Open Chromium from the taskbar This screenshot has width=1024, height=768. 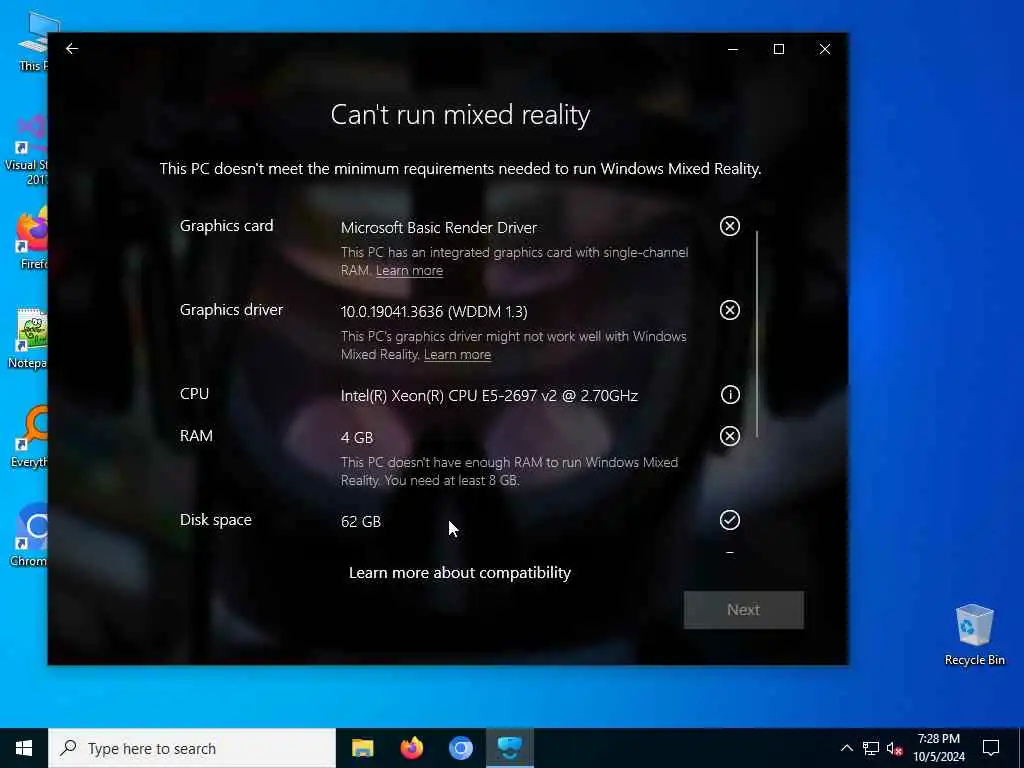pos(461,748)
